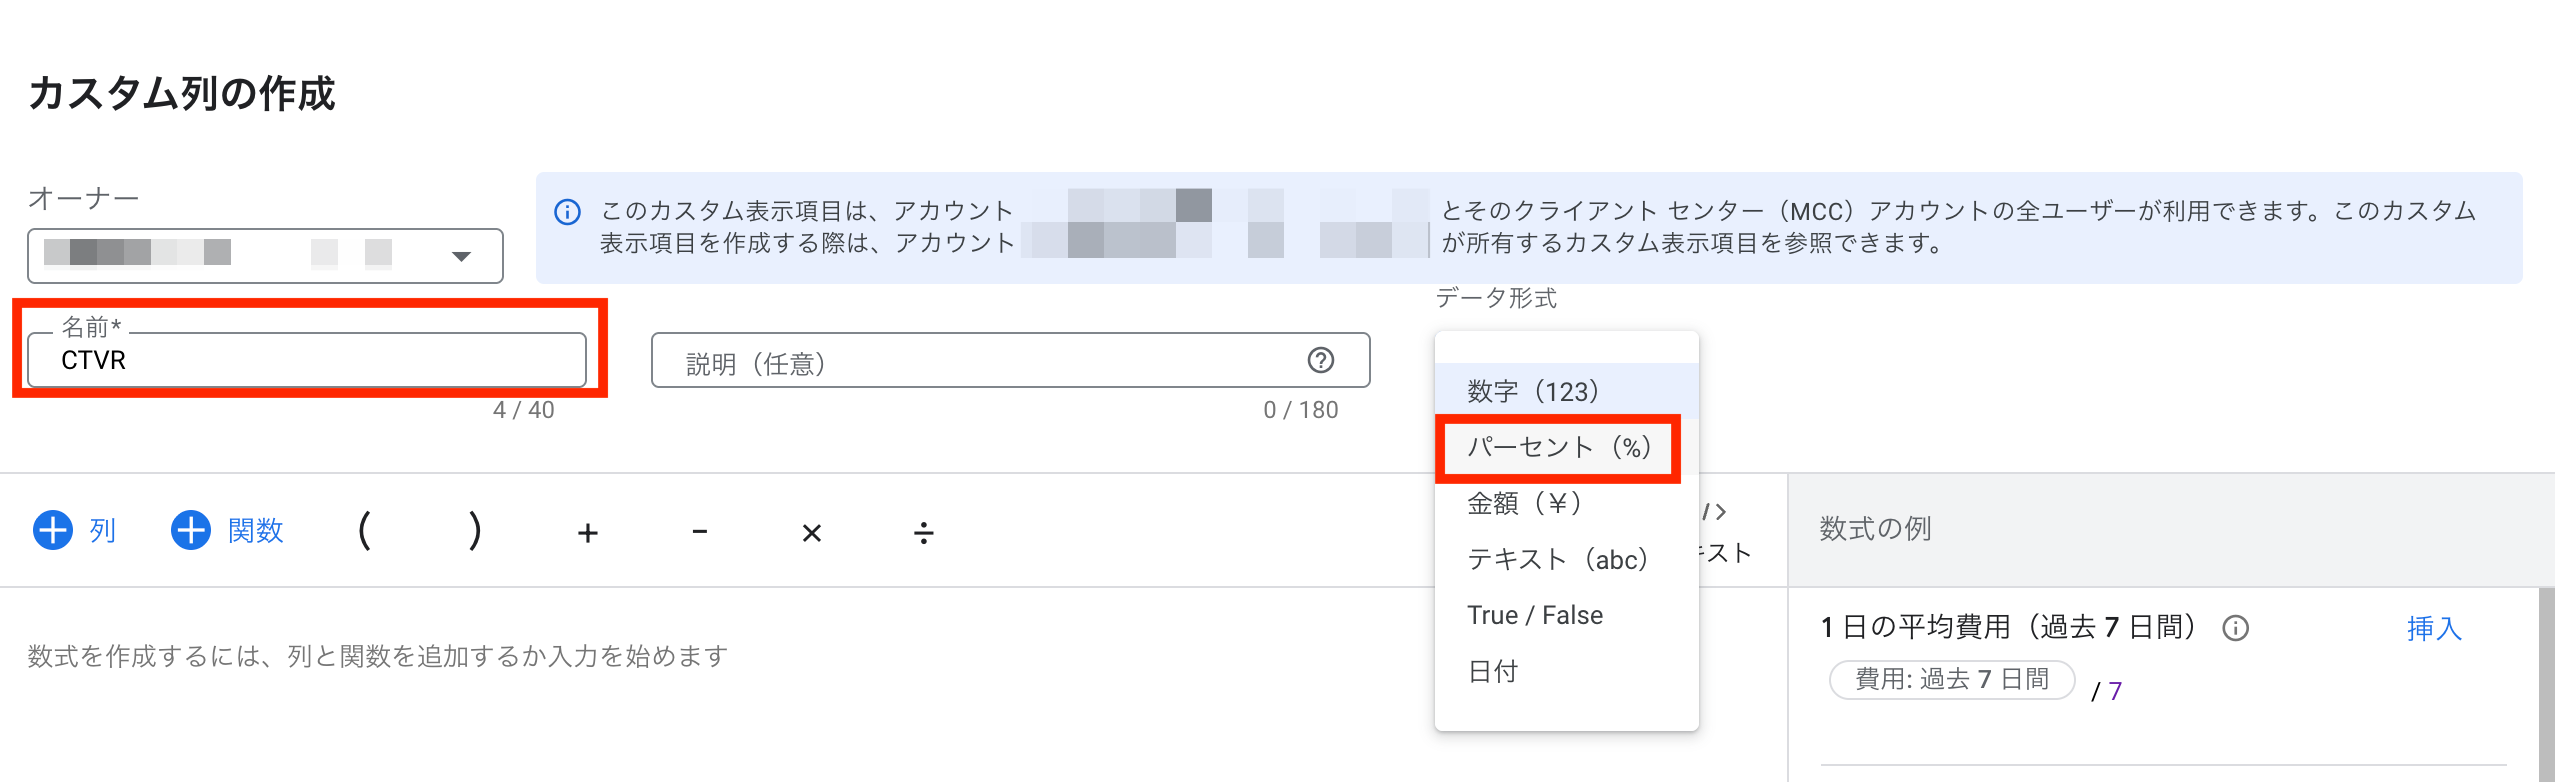Choose テキスト（abc）data format option
The height and width of the screenshot is (782, 2555).
(1557, 559)
